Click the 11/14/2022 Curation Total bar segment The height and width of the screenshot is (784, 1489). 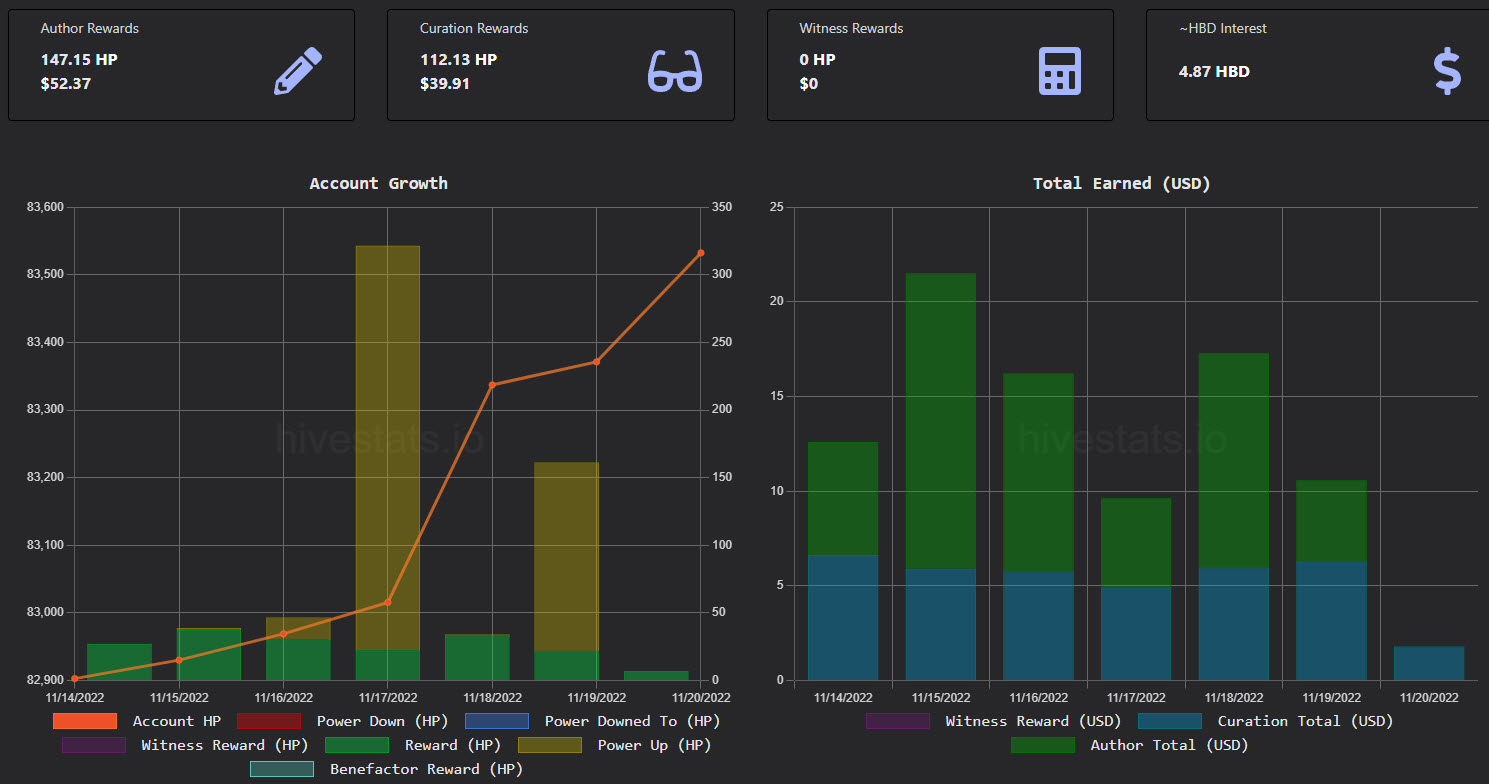pyautogui.click(x=843, y=618)
